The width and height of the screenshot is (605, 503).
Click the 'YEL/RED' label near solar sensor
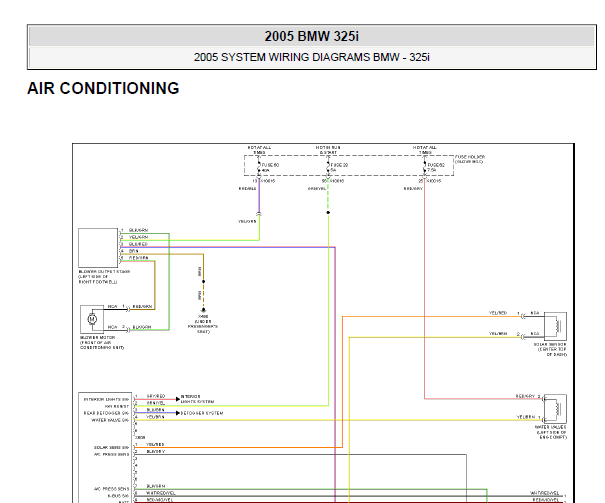pos(498,313)
